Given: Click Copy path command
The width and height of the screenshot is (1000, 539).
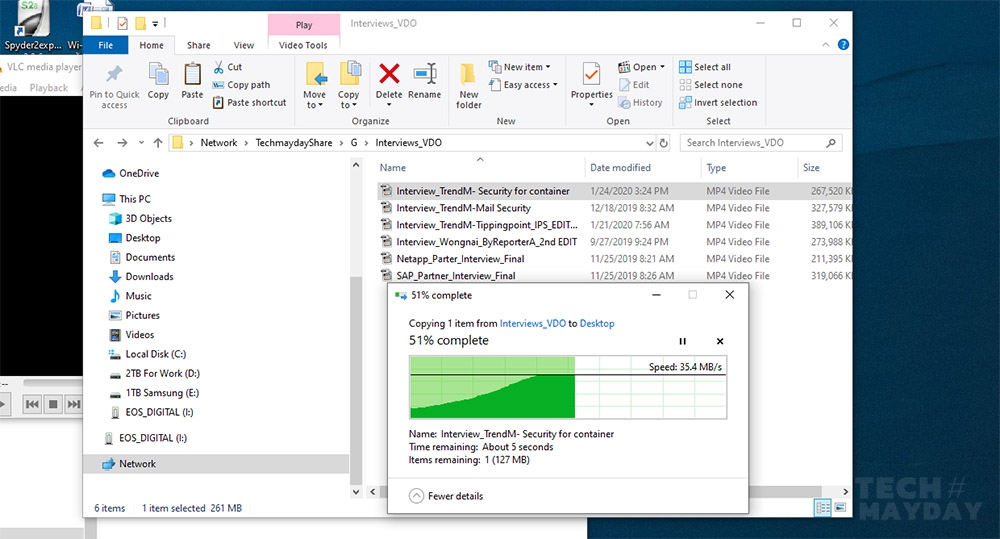Looking at the screenshot, I should click(242, 85).
